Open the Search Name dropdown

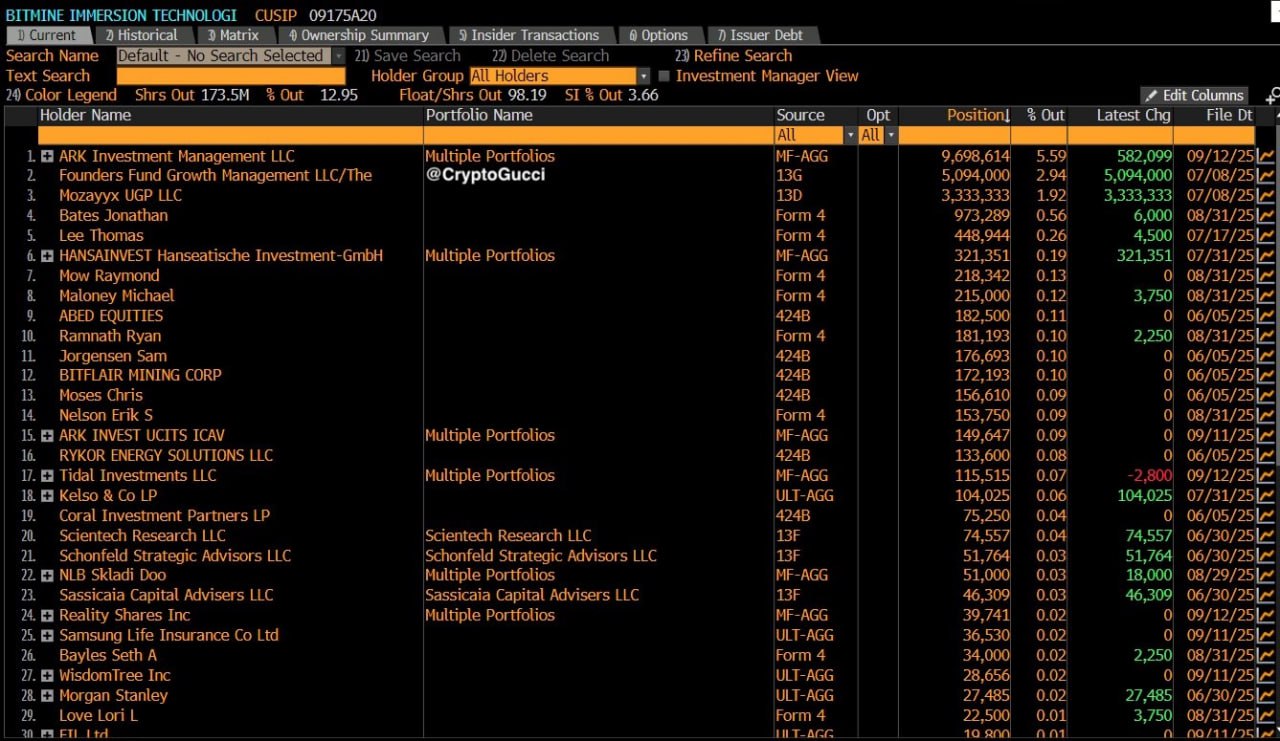pyautogui.click(x=338, y=56)
